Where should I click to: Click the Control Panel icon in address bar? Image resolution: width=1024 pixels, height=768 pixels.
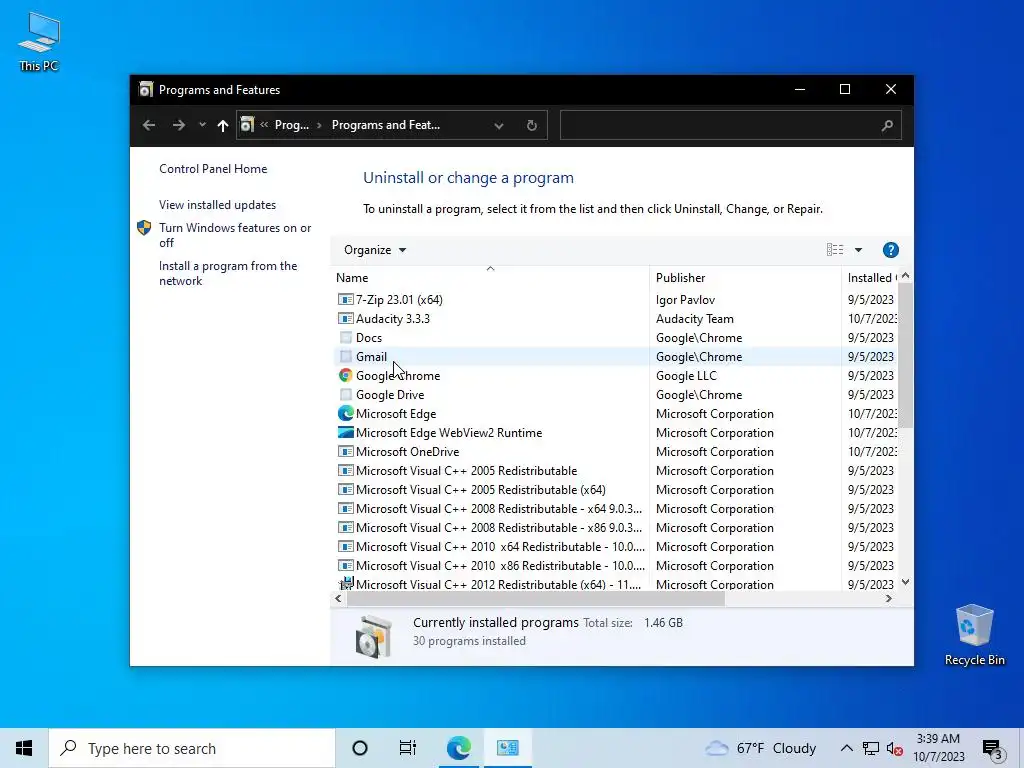[247, 125]
